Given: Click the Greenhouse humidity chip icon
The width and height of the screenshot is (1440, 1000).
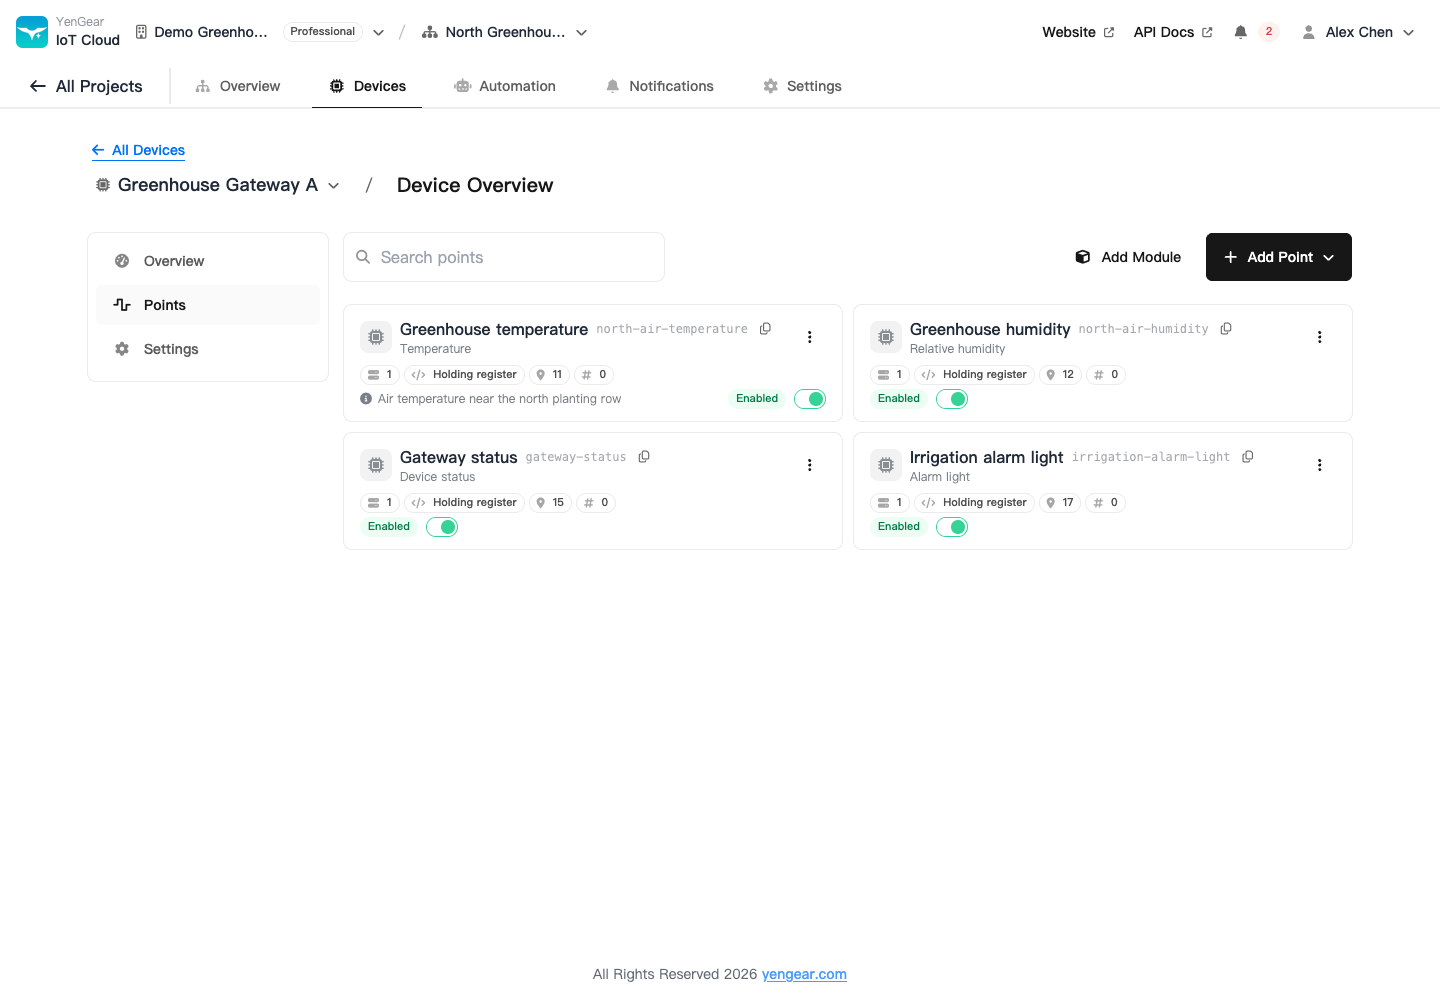Looking at the screenshot, I should pyautogui.click(x=886, y=337).
